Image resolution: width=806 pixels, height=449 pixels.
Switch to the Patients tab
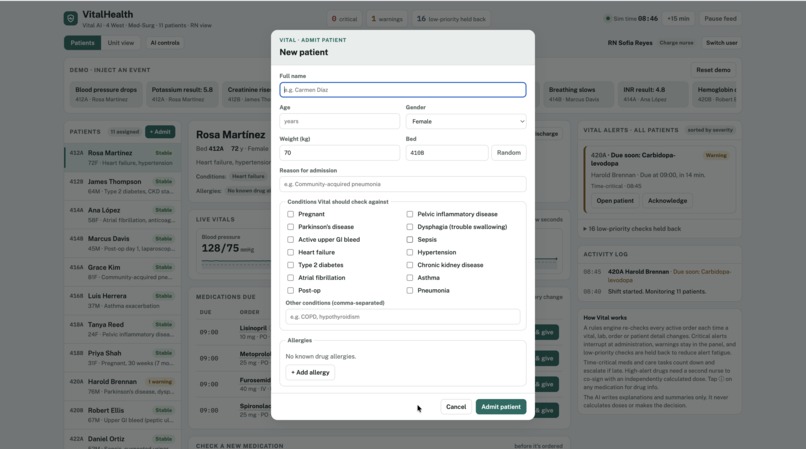[82, 43]
